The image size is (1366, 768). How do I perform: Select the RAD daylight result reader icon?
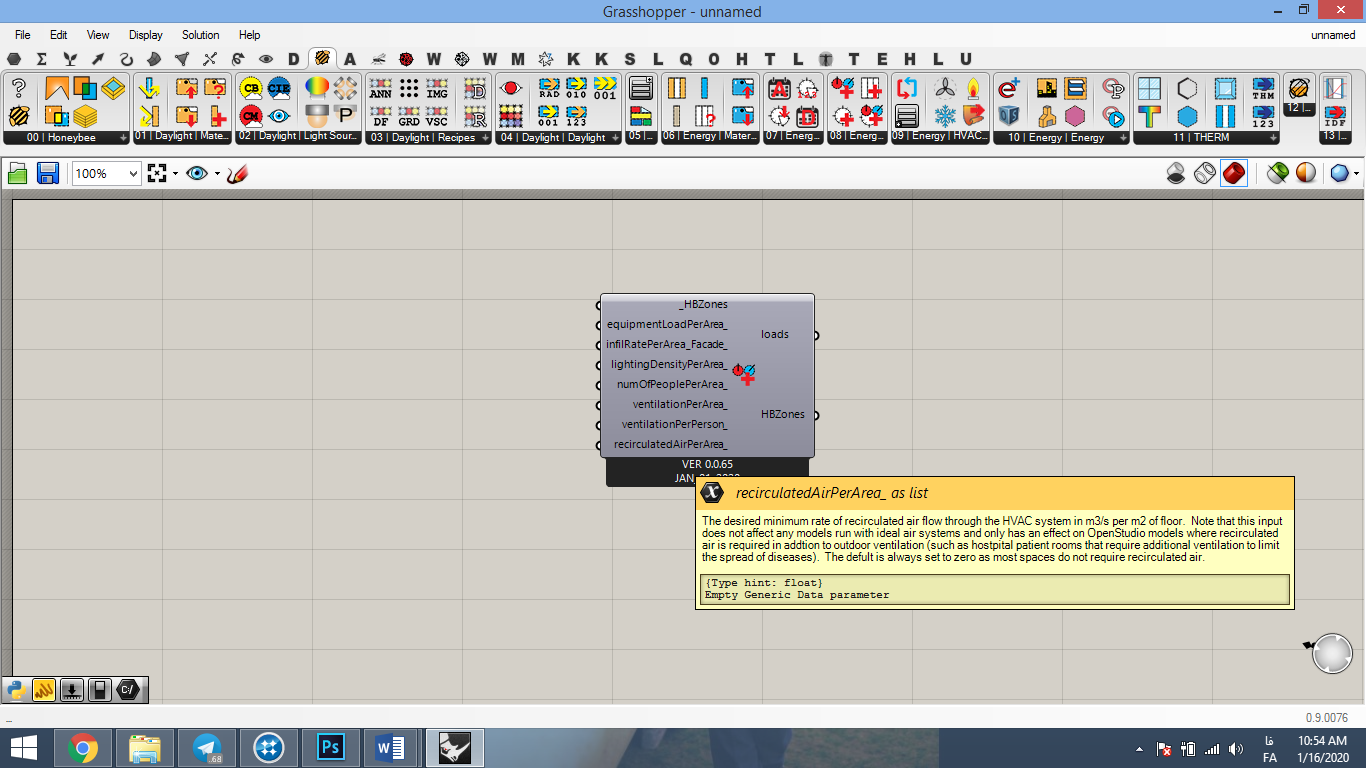(549, 88)
